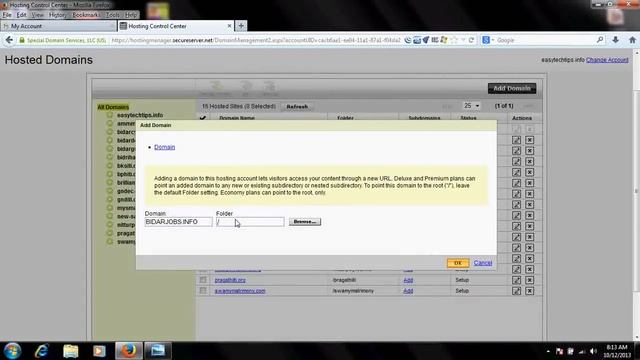Click delete icon in the pragathifi.org row
Viewport: 640px width, 360px height.
(529, 280)
